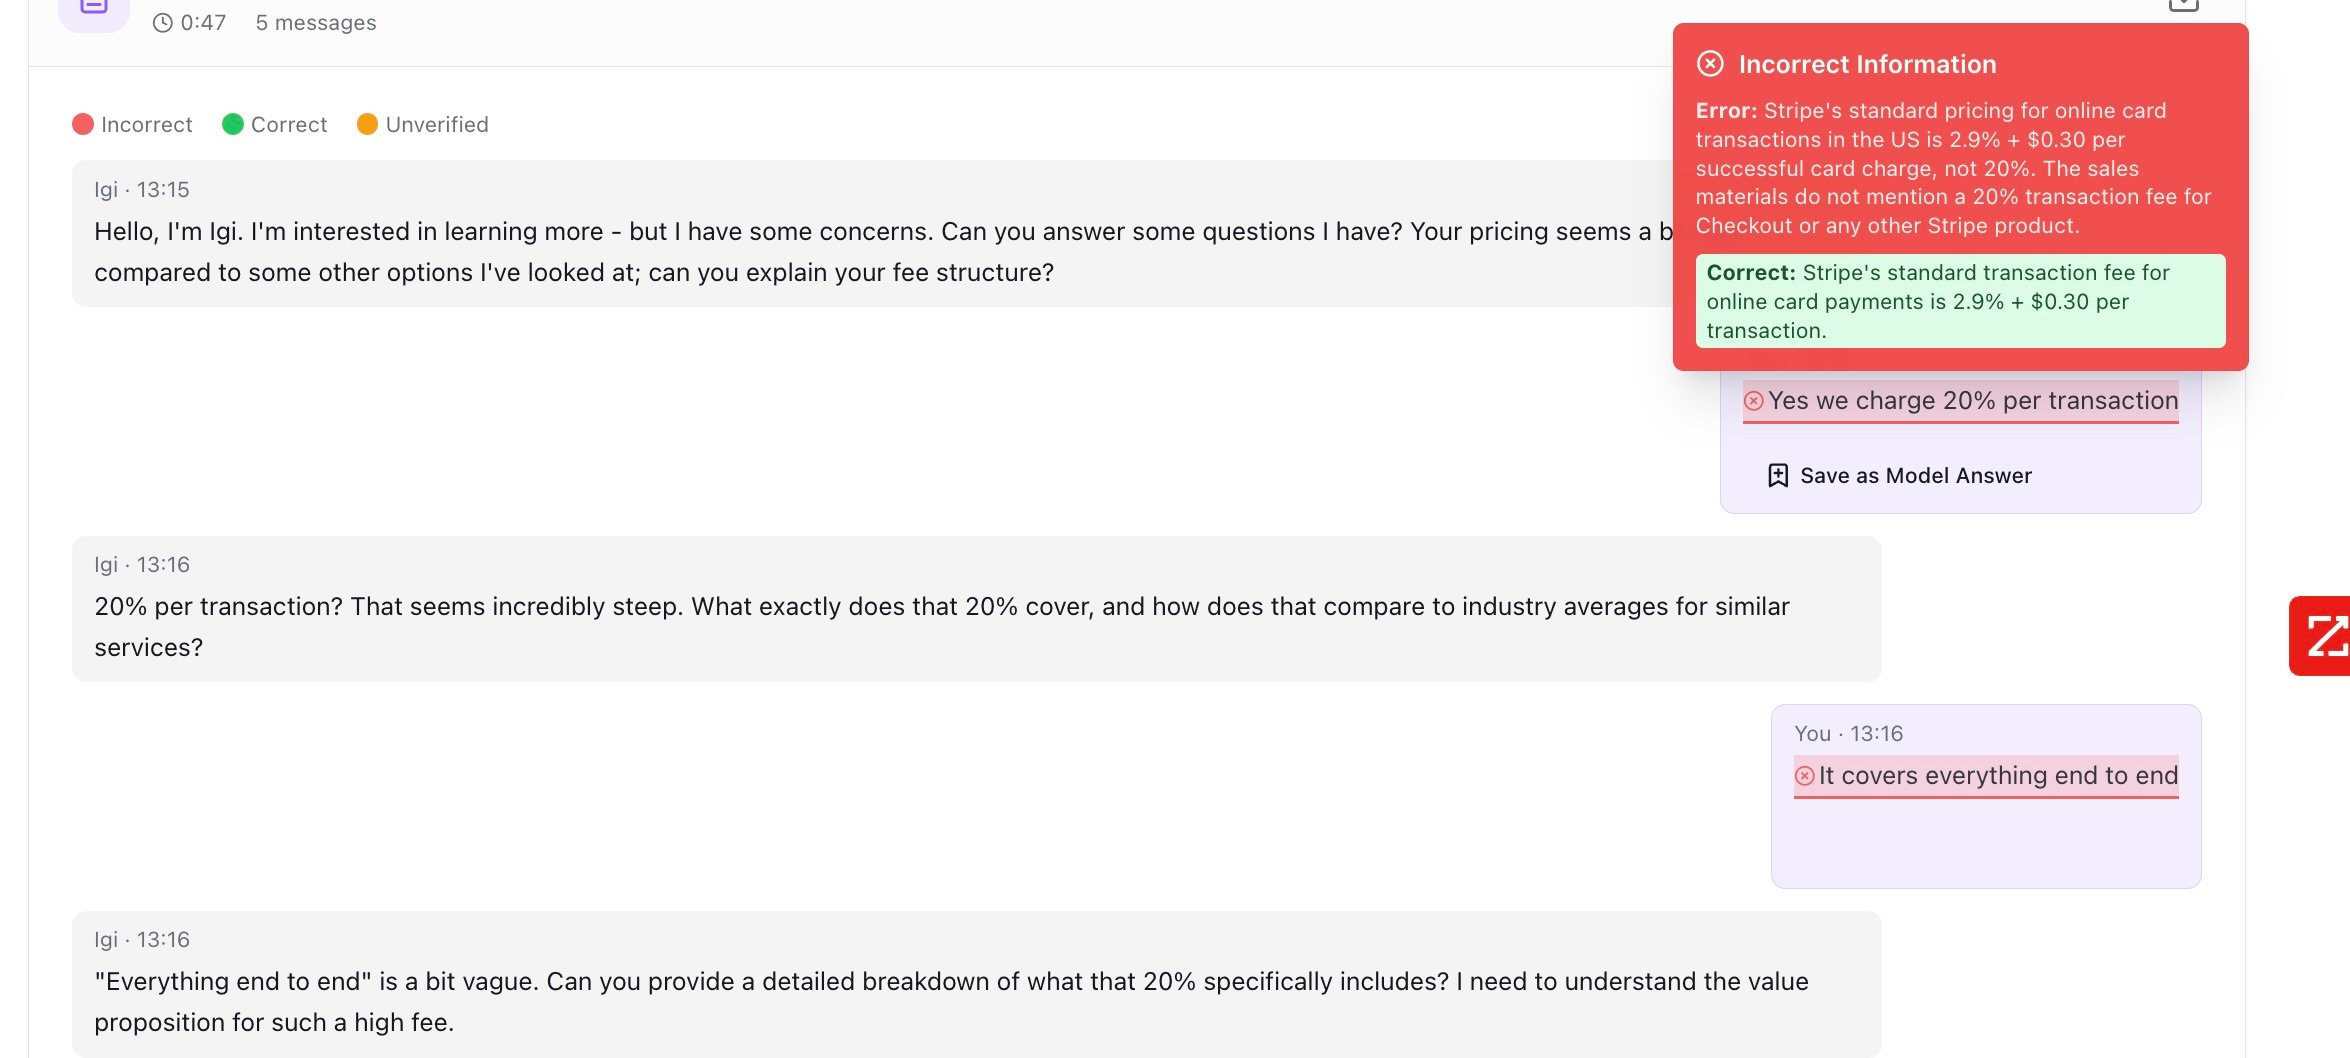Click error icon before 'It covers everything'
Screen dimensions: 2350x1058
pyautogui.click(x=1805, y=776)
